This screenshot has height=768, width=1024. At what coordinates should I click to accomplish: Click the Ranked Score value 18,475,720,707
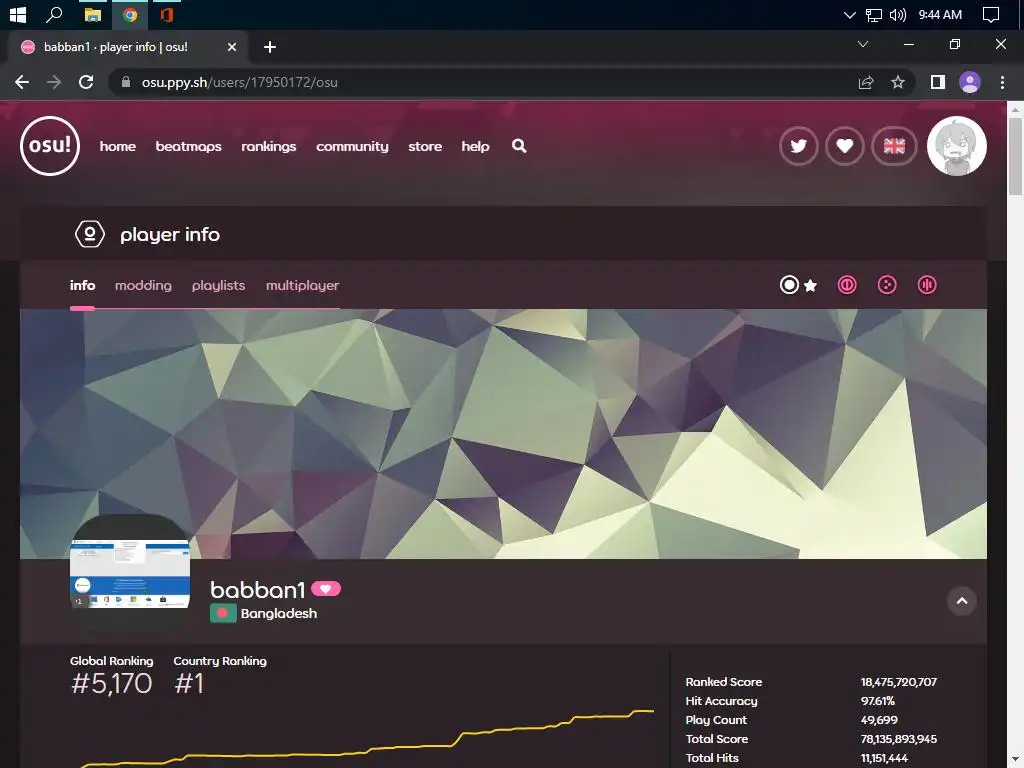[899, 682]
